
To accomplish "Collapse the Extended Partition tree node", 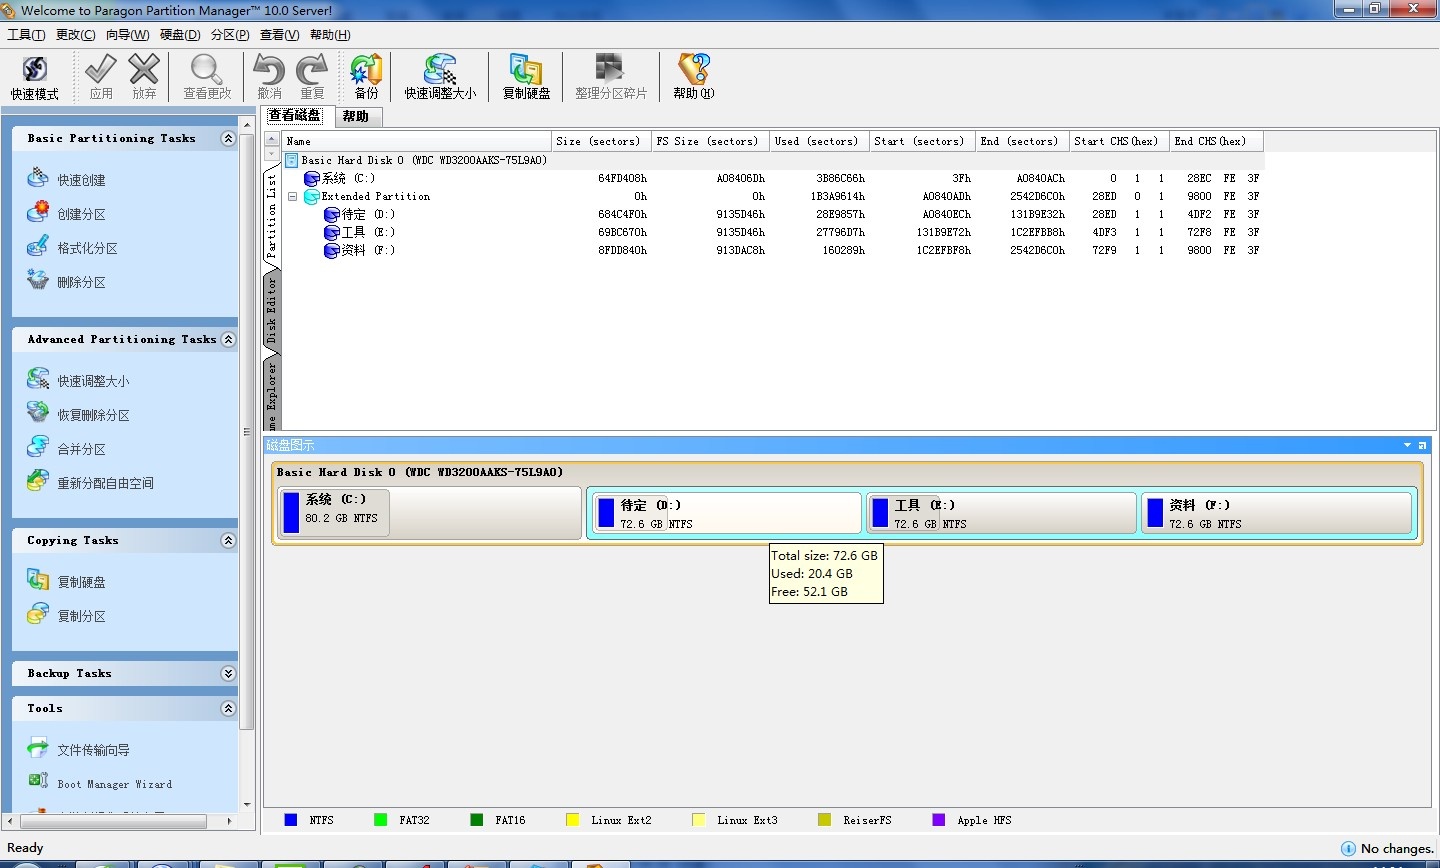I will point(292,197).
